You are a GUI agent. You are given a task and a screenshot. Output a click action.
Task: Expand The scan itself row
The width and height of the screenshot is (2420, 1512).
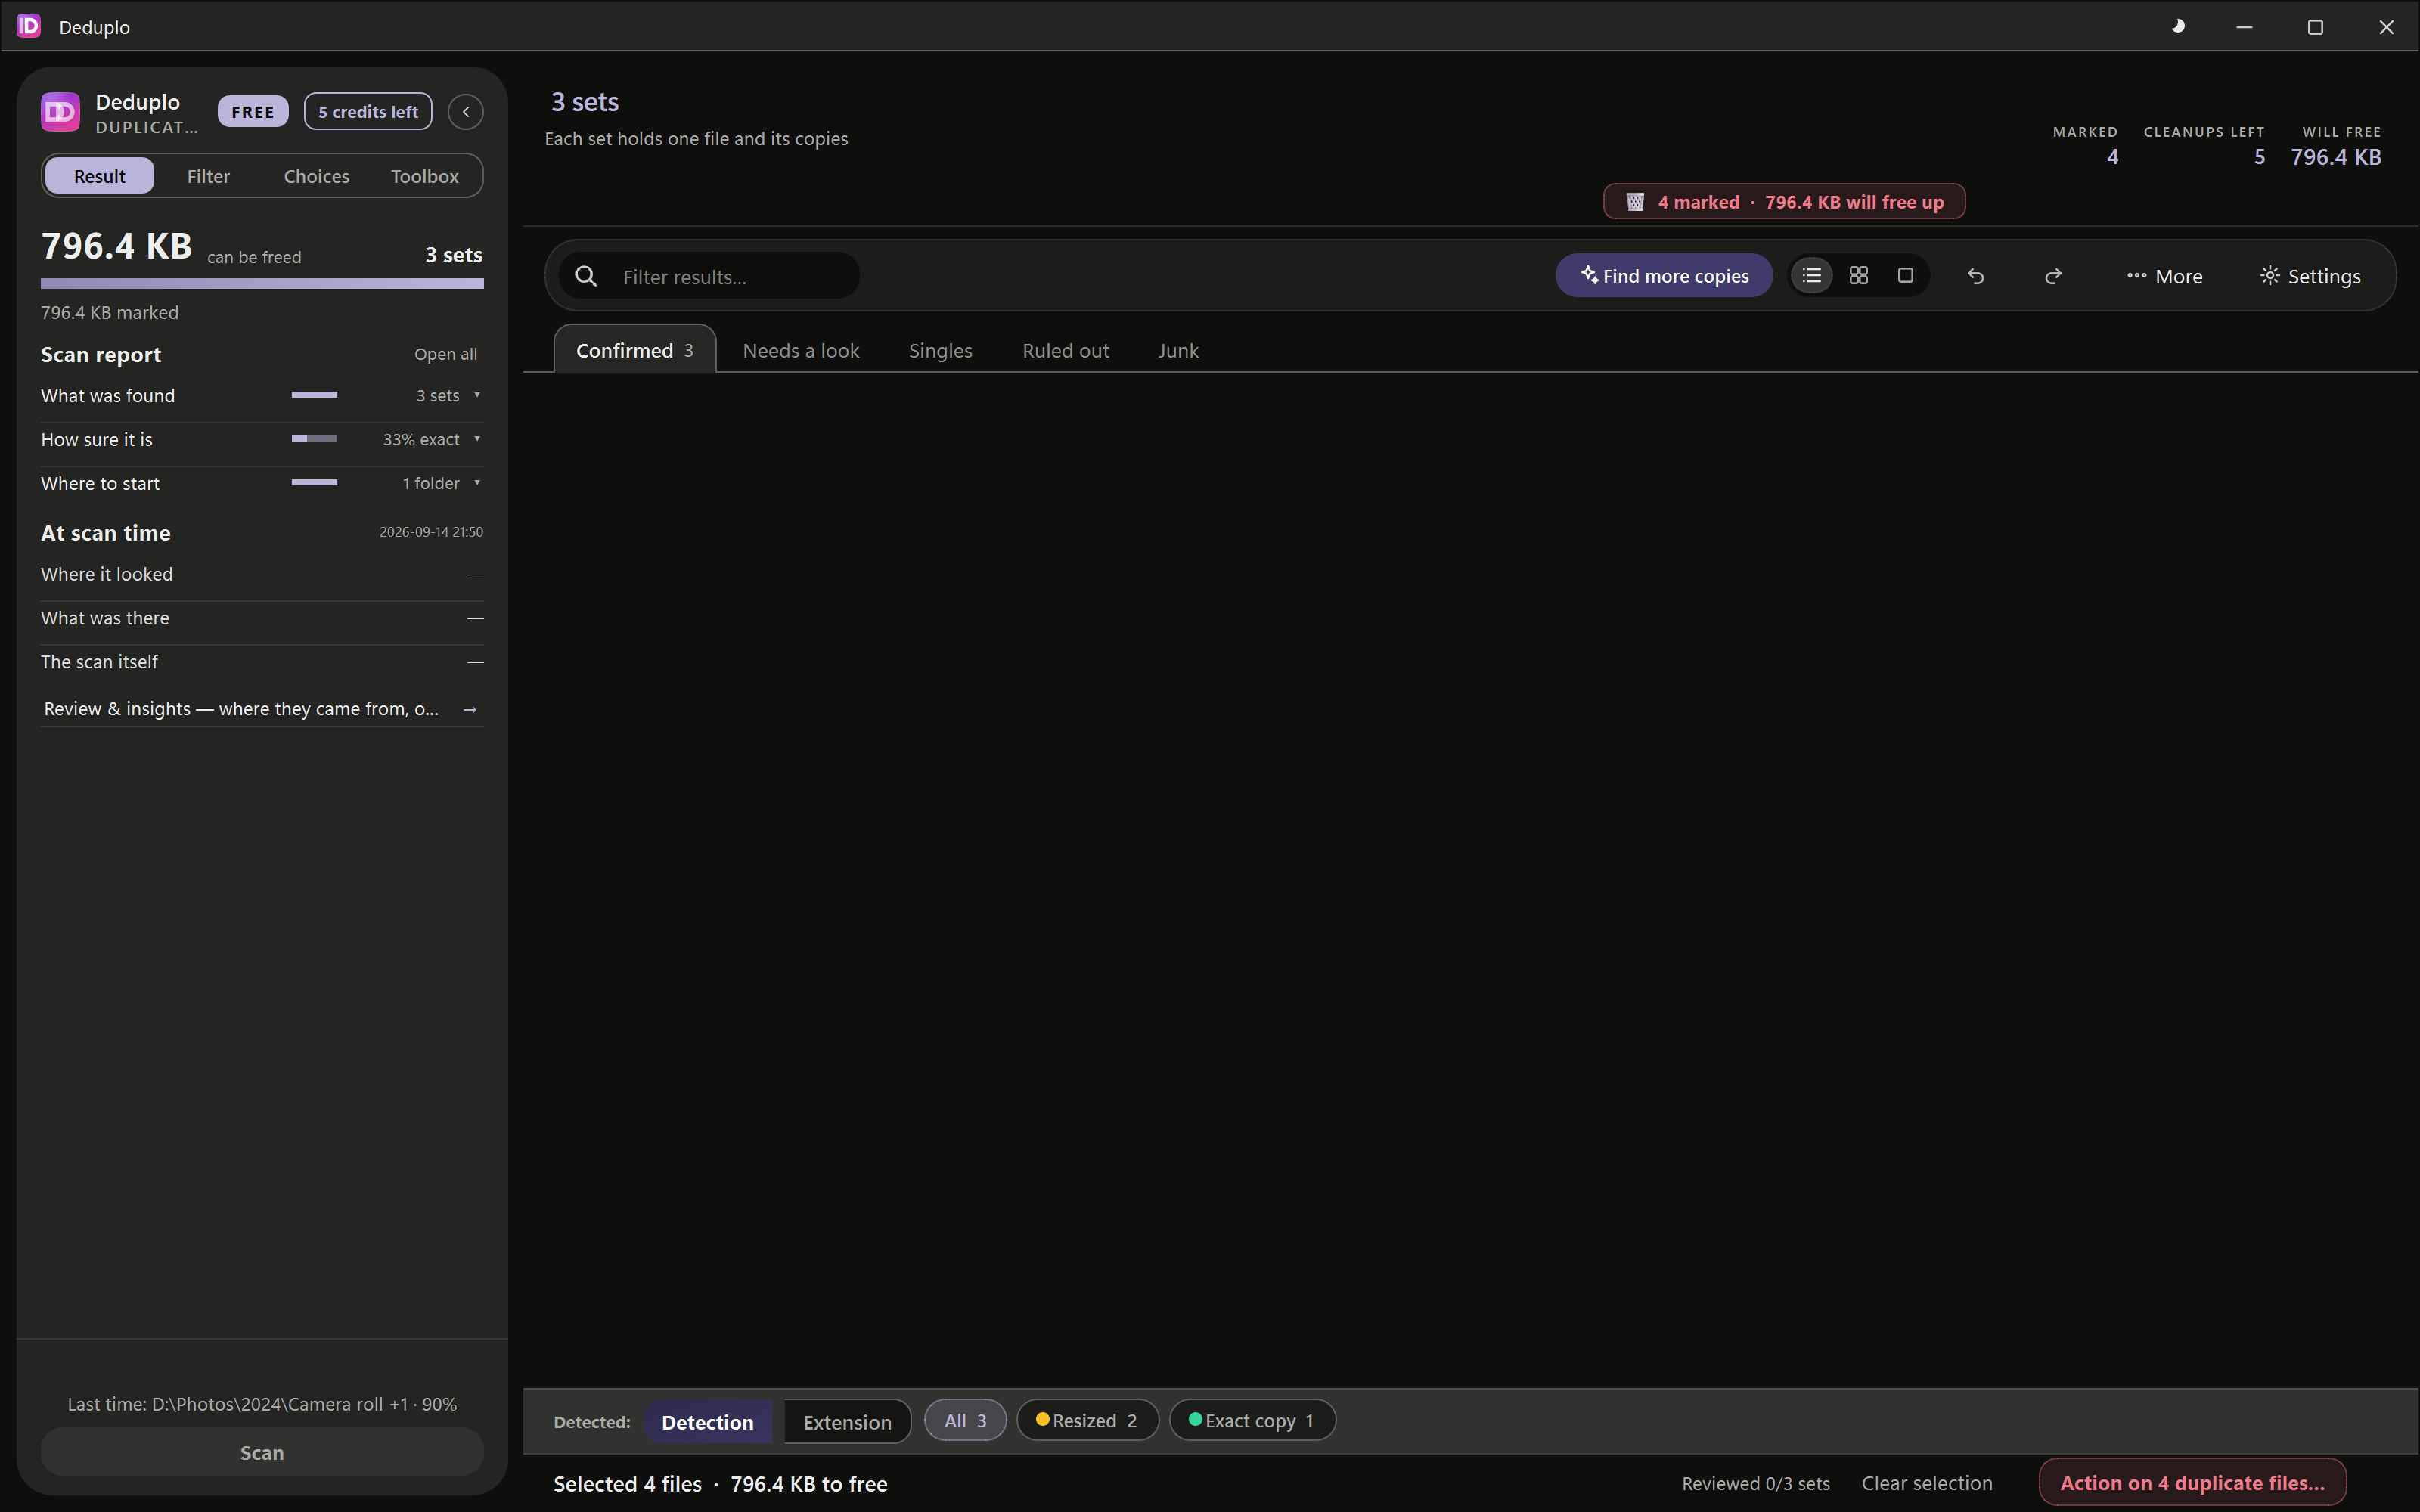[x=262, y=662]
